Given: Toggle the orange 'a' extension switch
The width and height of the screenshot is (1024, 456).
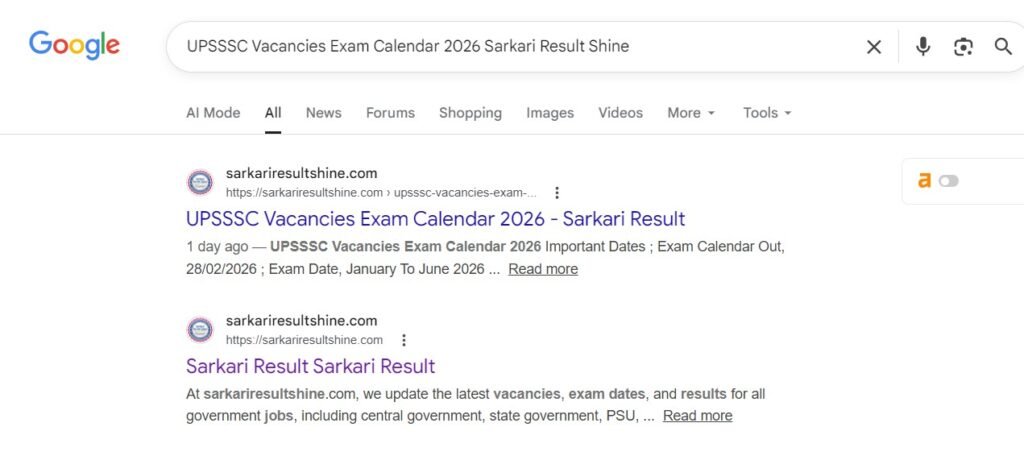Looking at the screenshot, I should (x=948, y=181).
